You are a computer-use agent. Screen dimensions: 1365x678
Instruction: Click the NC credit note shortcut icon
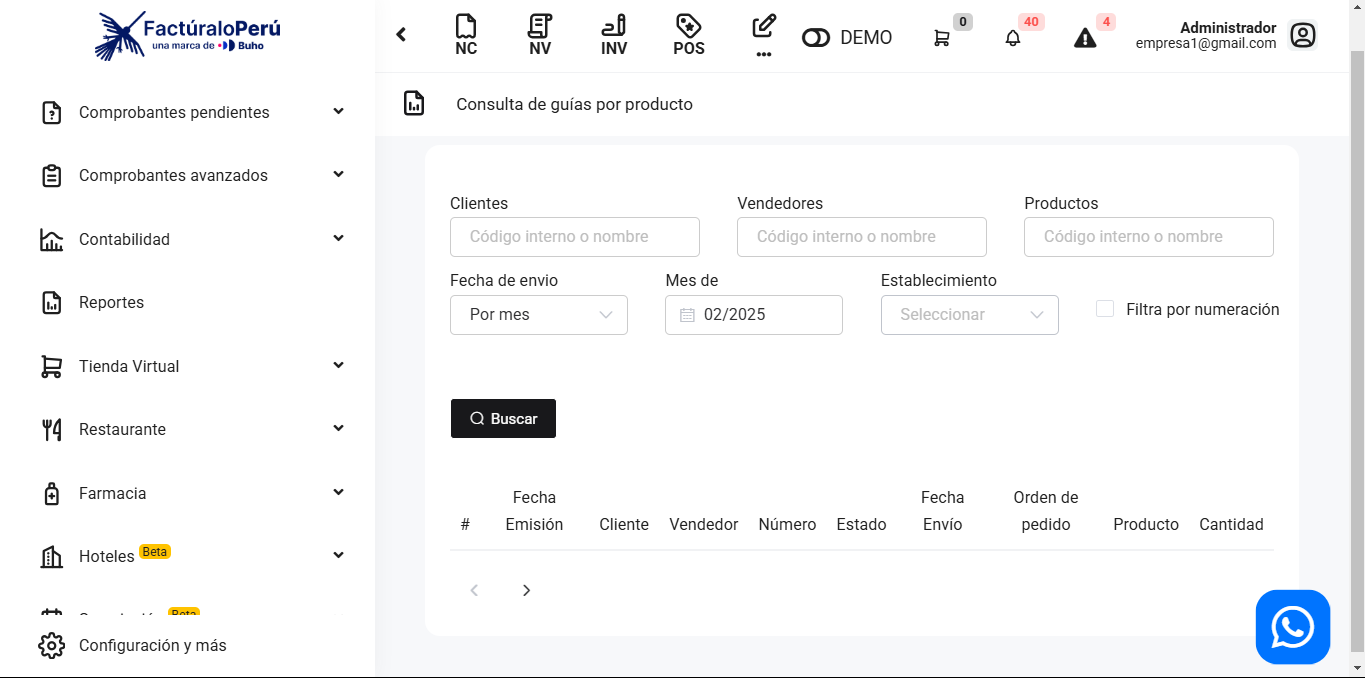(465, 36)
